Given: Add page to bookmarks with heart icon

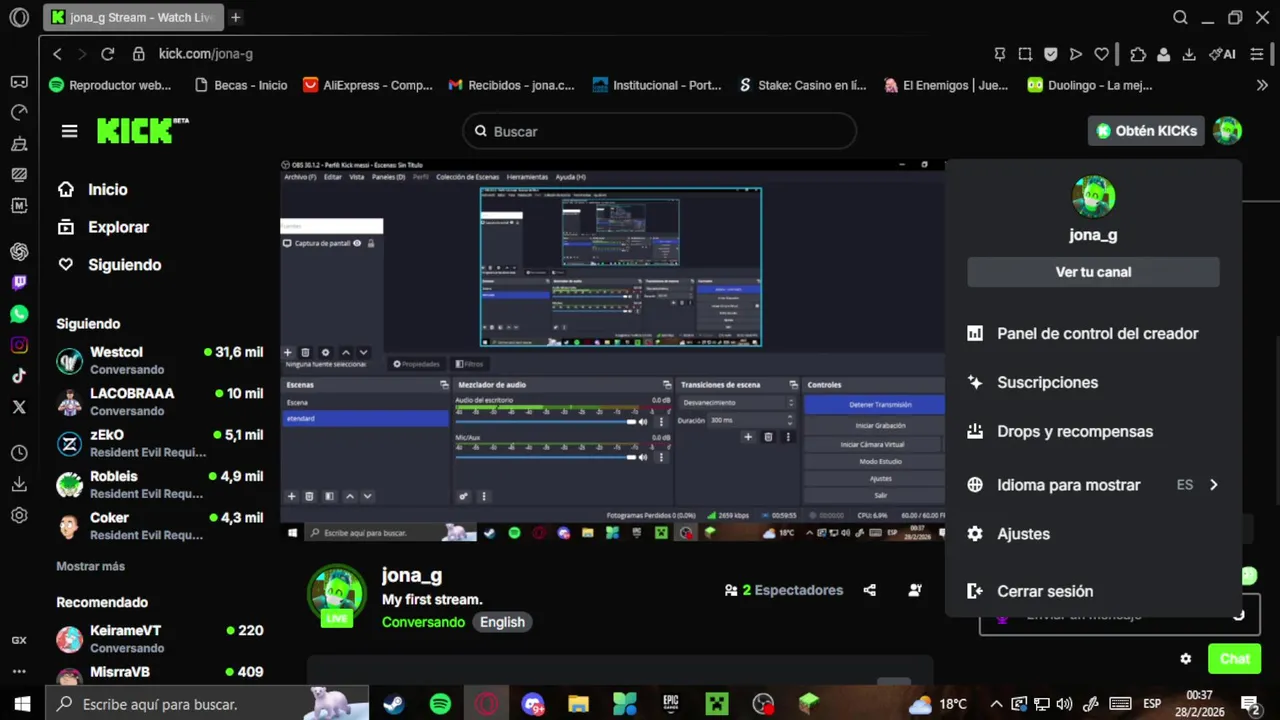Looking at the screenshot, I should click(x=1101, y=54).
